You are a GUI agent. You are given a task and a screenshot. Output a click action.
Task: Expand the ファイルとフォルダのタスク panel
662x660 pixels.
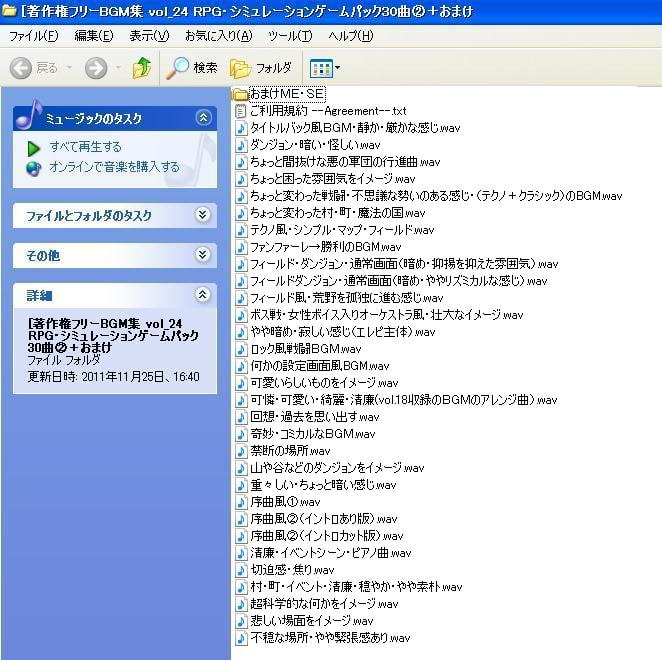(203, 215)
